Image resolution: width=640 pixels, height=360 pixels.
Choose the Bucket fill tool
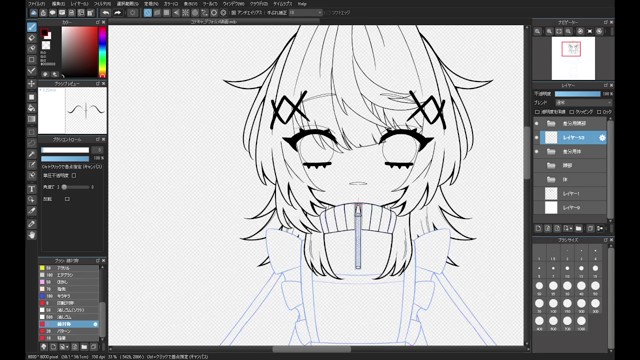(x=31, y=108)
